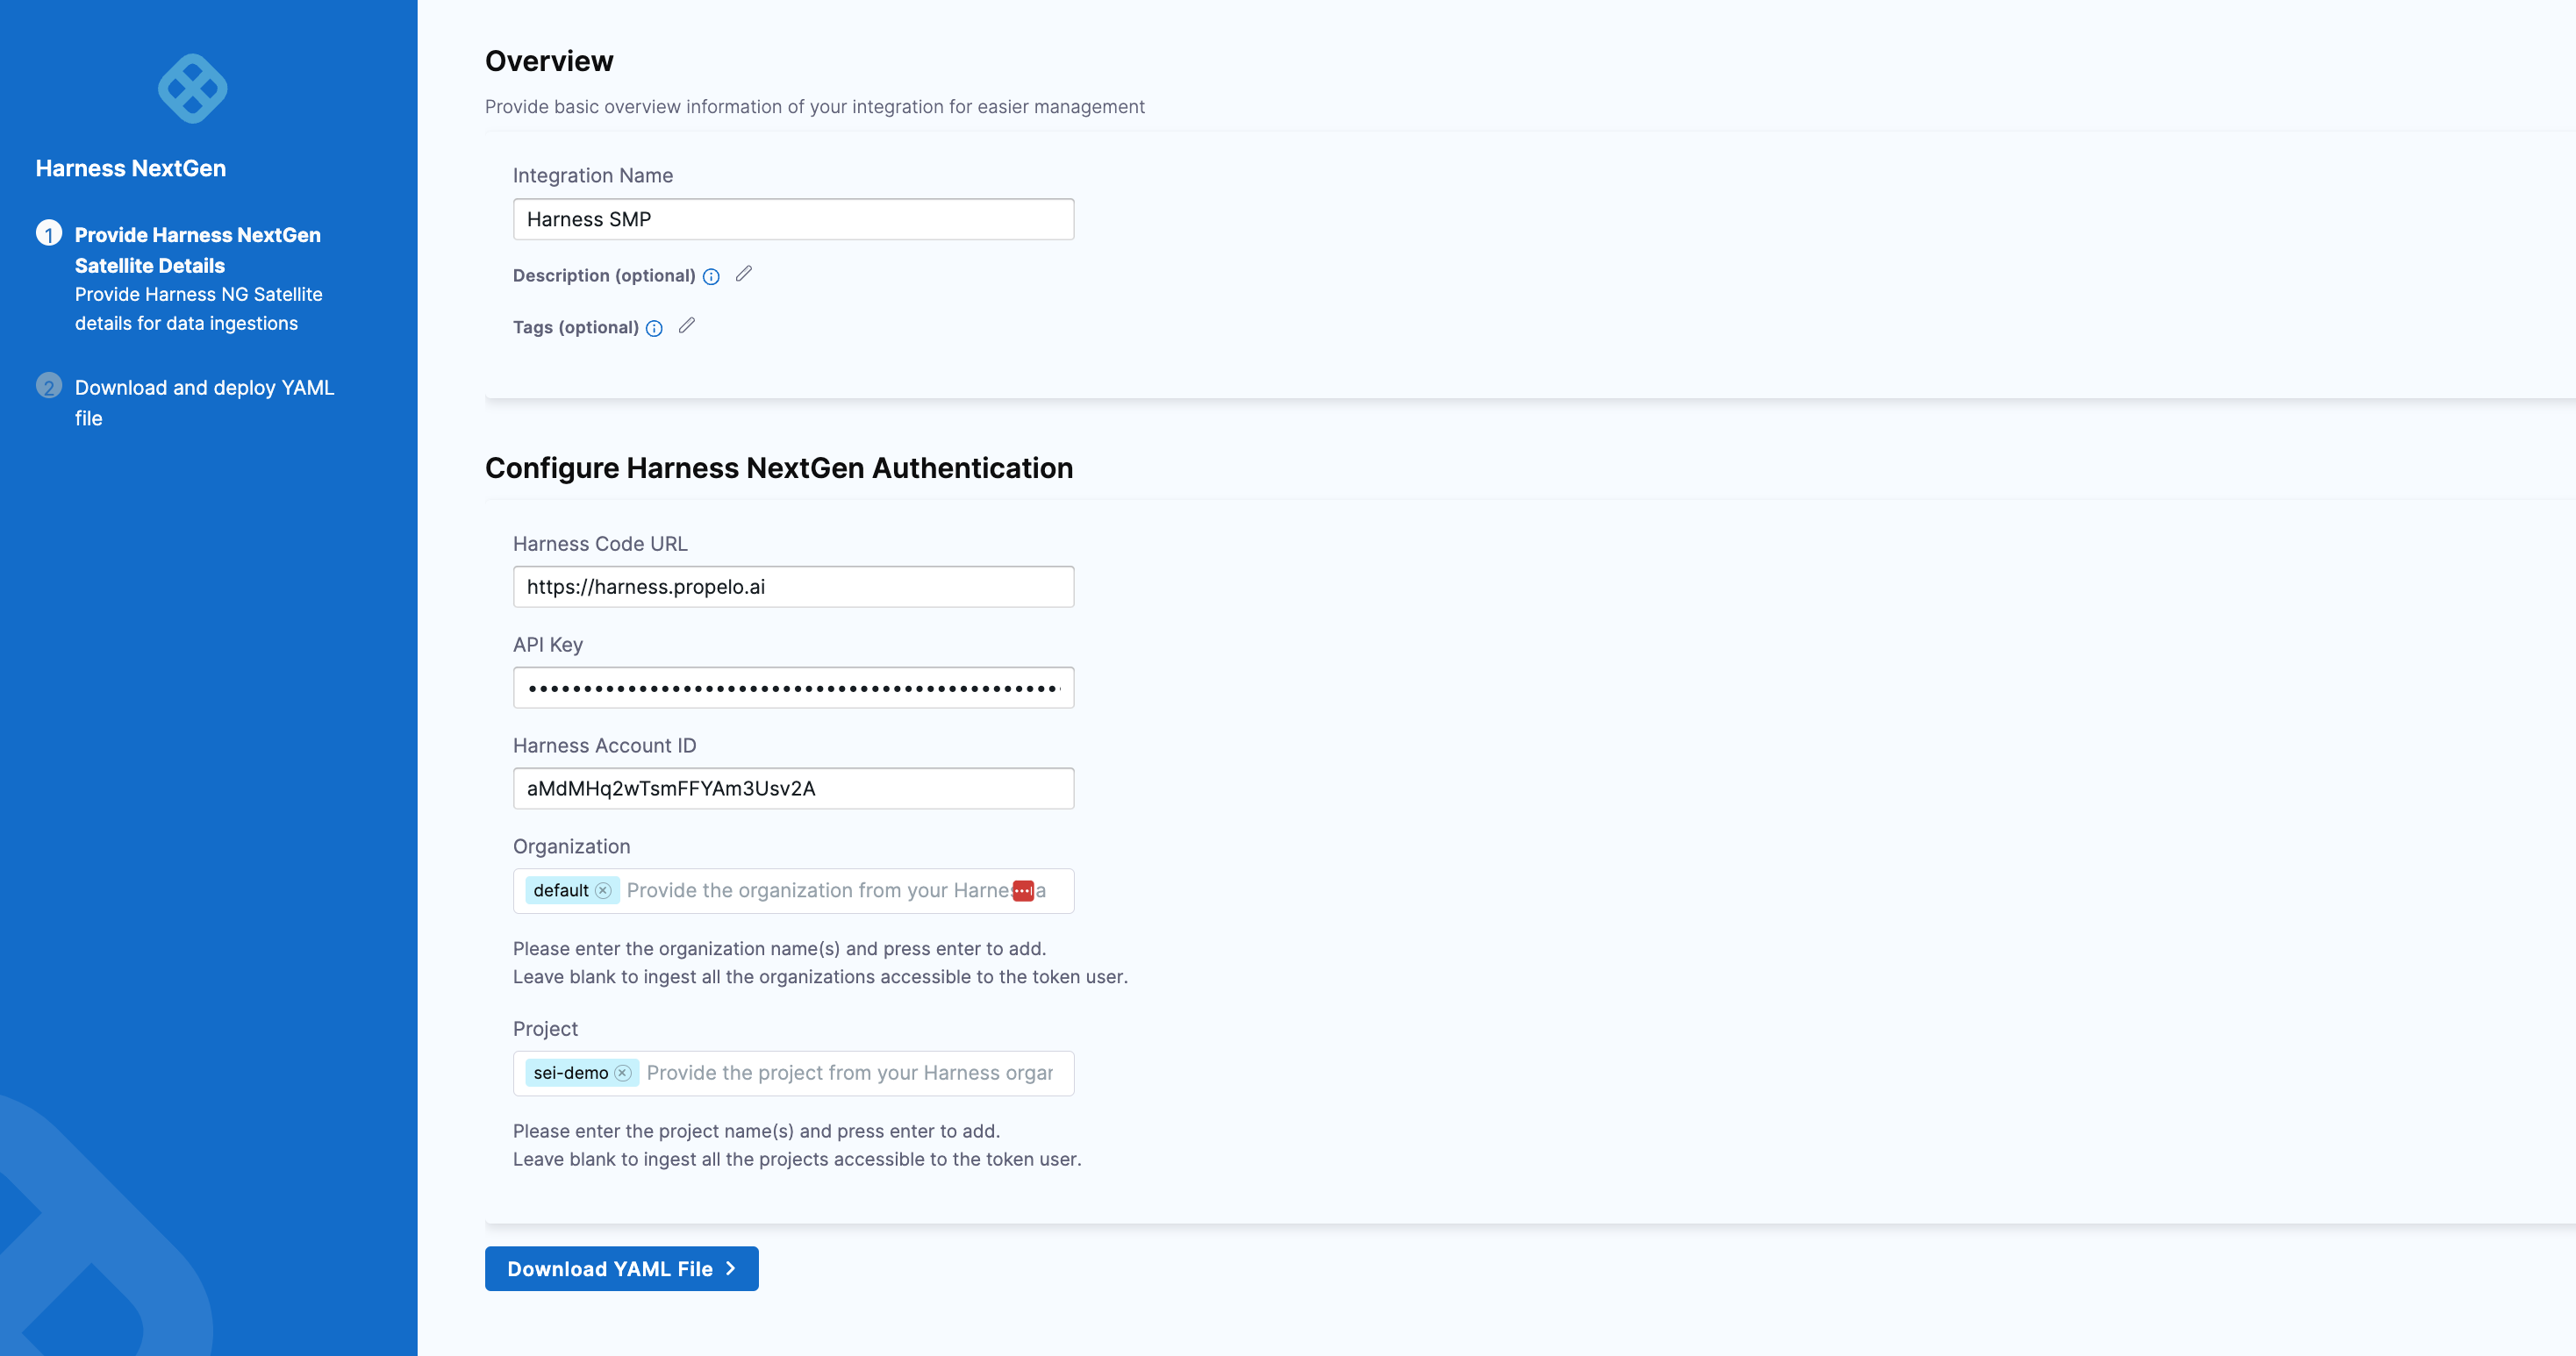Image resolution: width=2576 pixels, height=1356 pixels.
Task: Click the red password manager icon in Organization field
Action: (x=1022, y=890)
